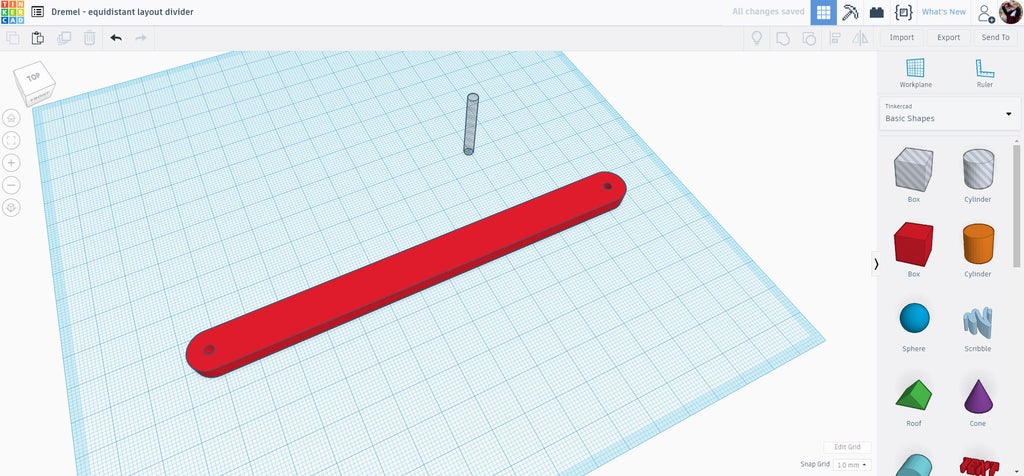Pick the purple Cone shape
Image resolution: width=1024 pixels, height=476 pixels.
(x=978, y=398)
